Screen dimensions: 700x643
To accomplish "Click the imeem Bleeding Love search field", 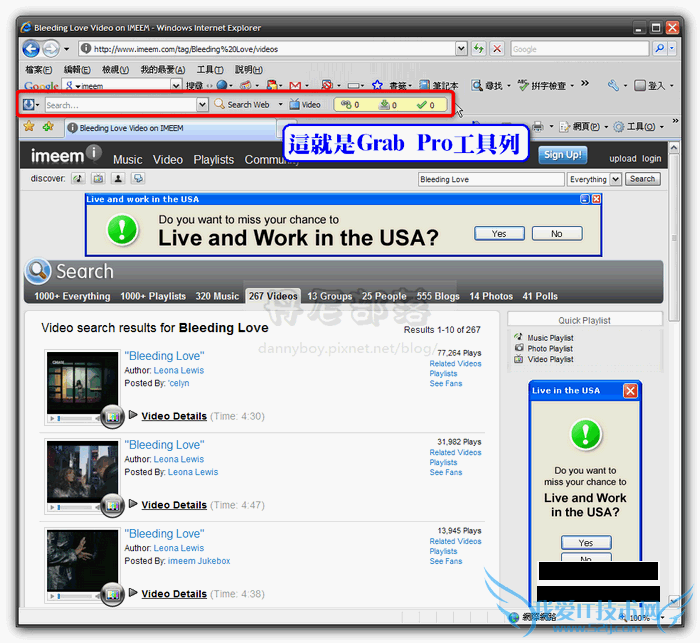I will [491, 179].
